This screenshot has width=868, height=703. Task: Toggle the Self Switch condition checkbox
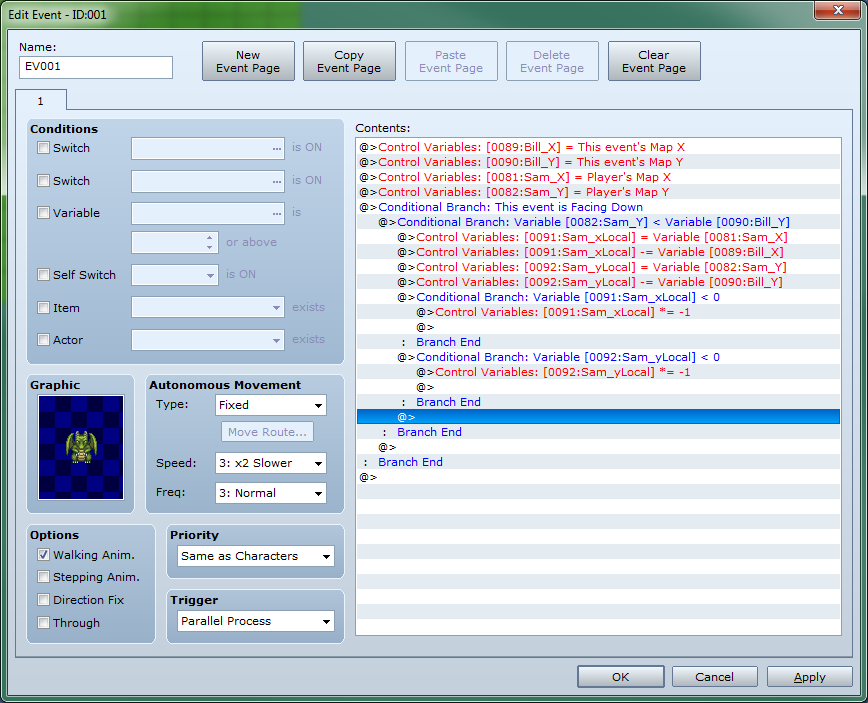[44, 275]
